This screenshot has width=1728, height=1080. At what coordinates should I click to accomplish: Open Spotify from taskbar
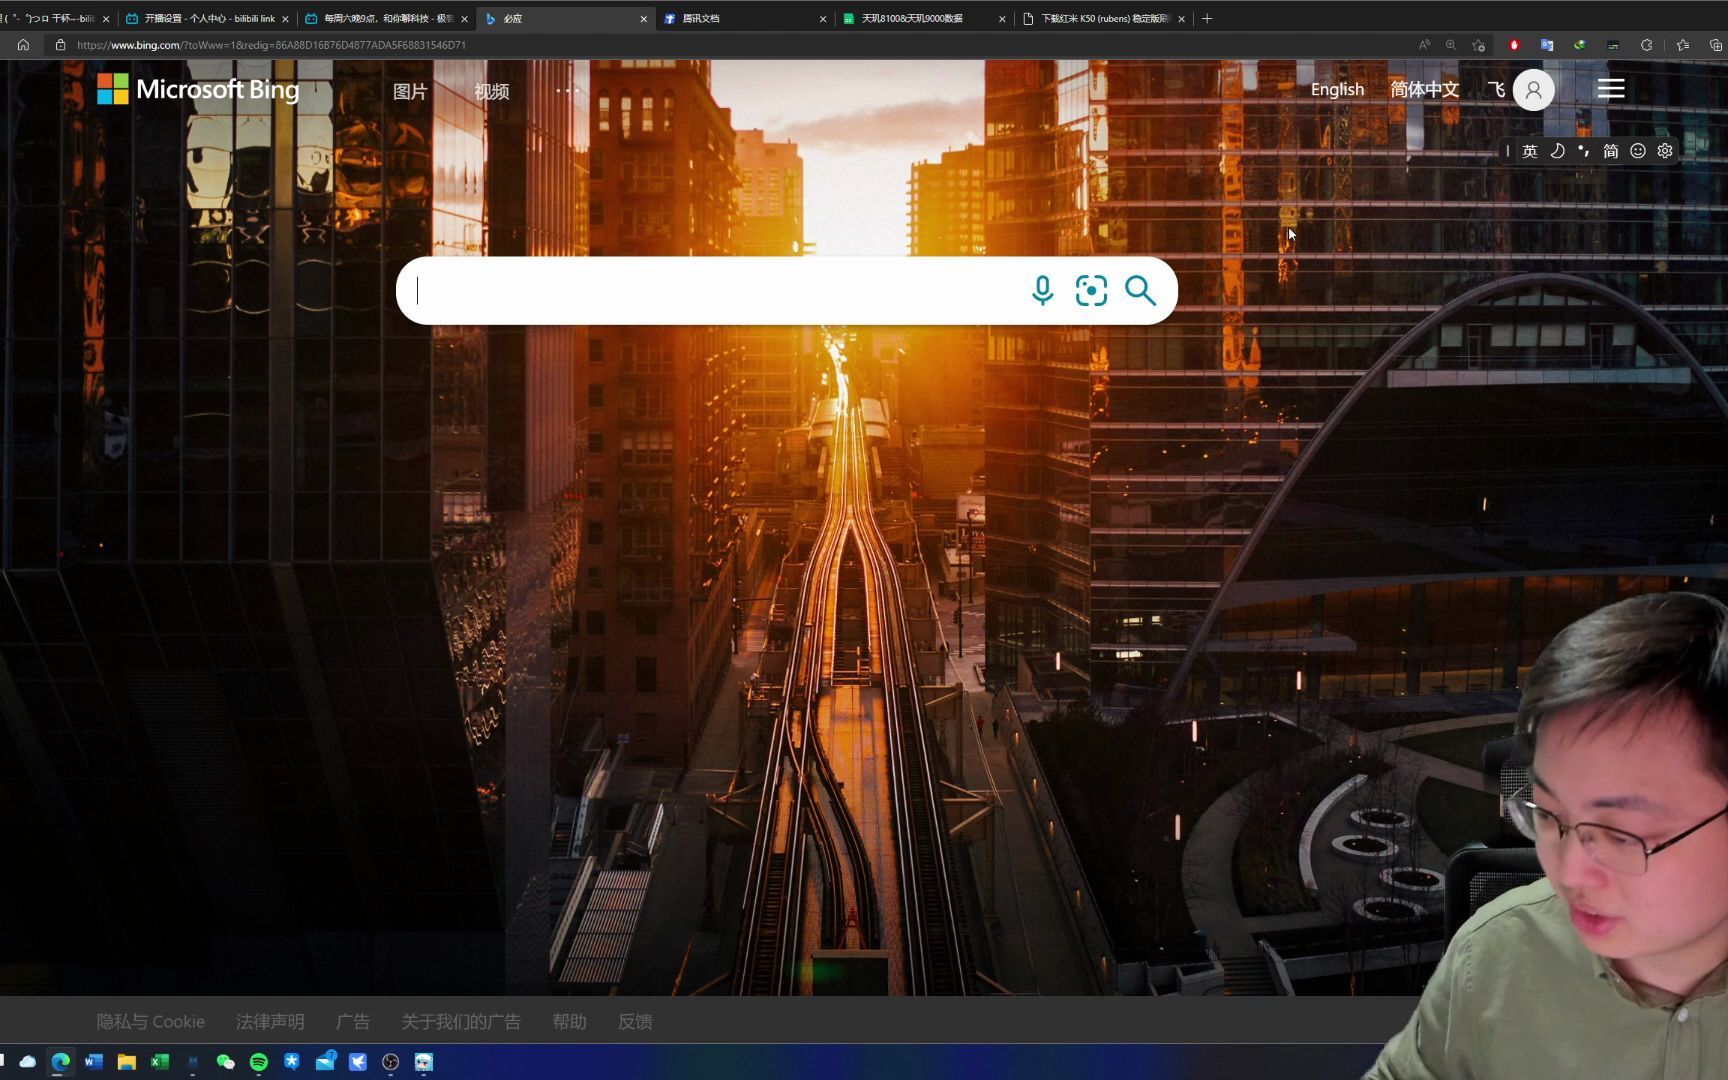(259, 1061)
